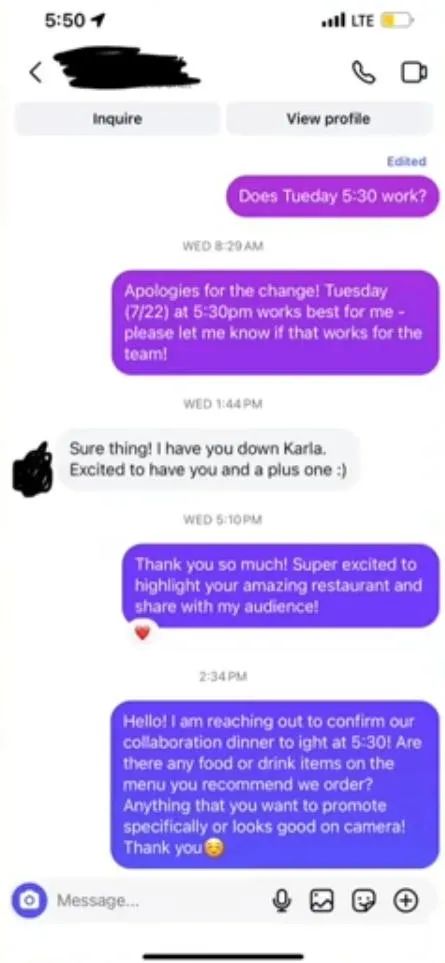This screenshot has height=963, width=445.
Task: Open the sticker and GIF picker
Action: click(363, 901)
